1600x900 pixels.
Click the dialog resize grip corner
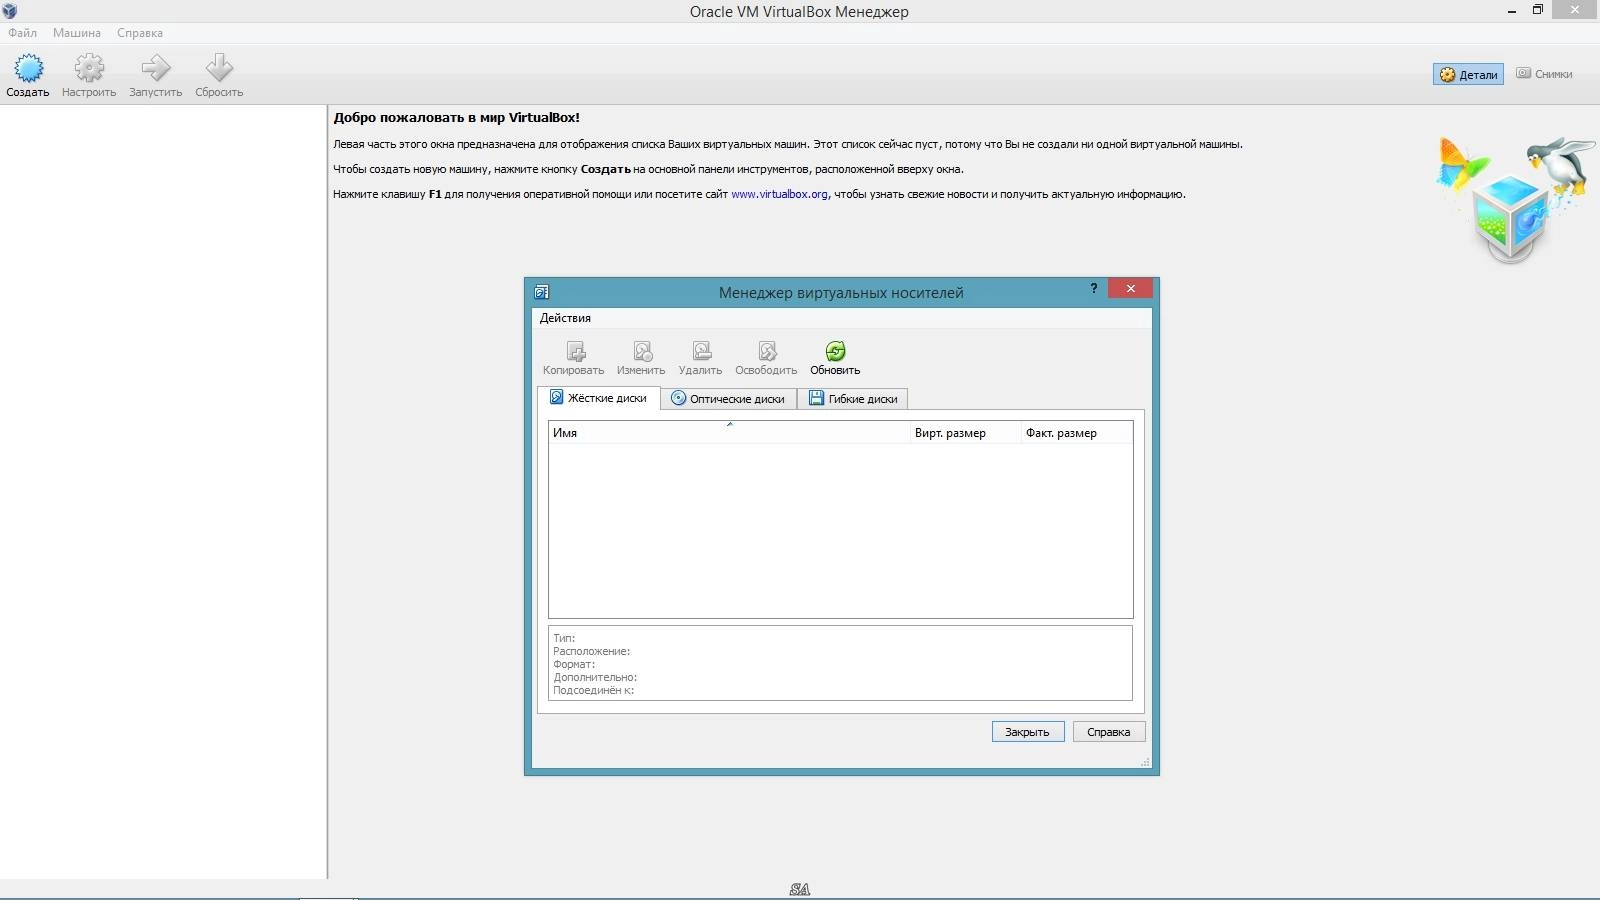tap(1145, 763)
